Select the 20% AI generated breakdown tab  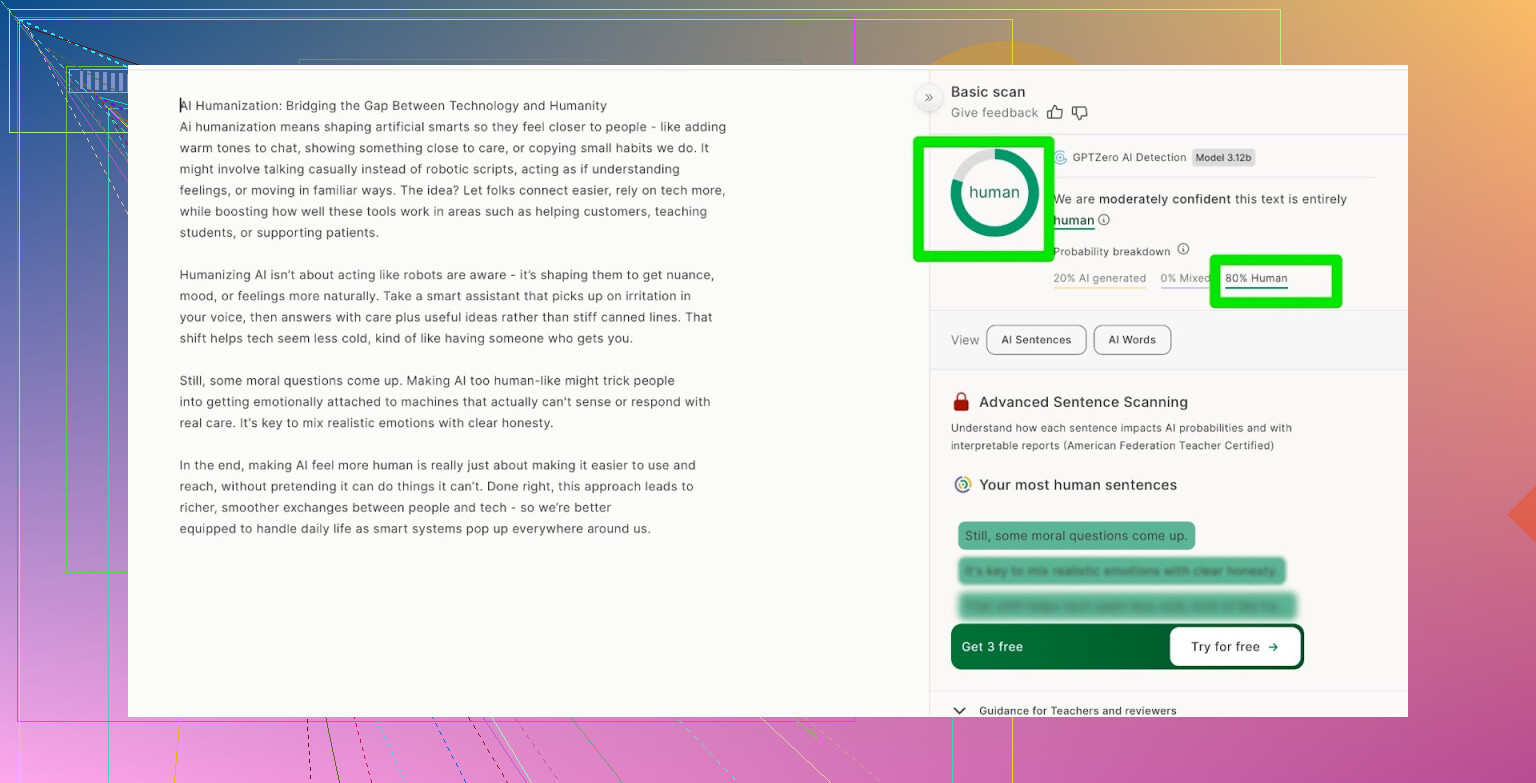[x=1099, y=279]
